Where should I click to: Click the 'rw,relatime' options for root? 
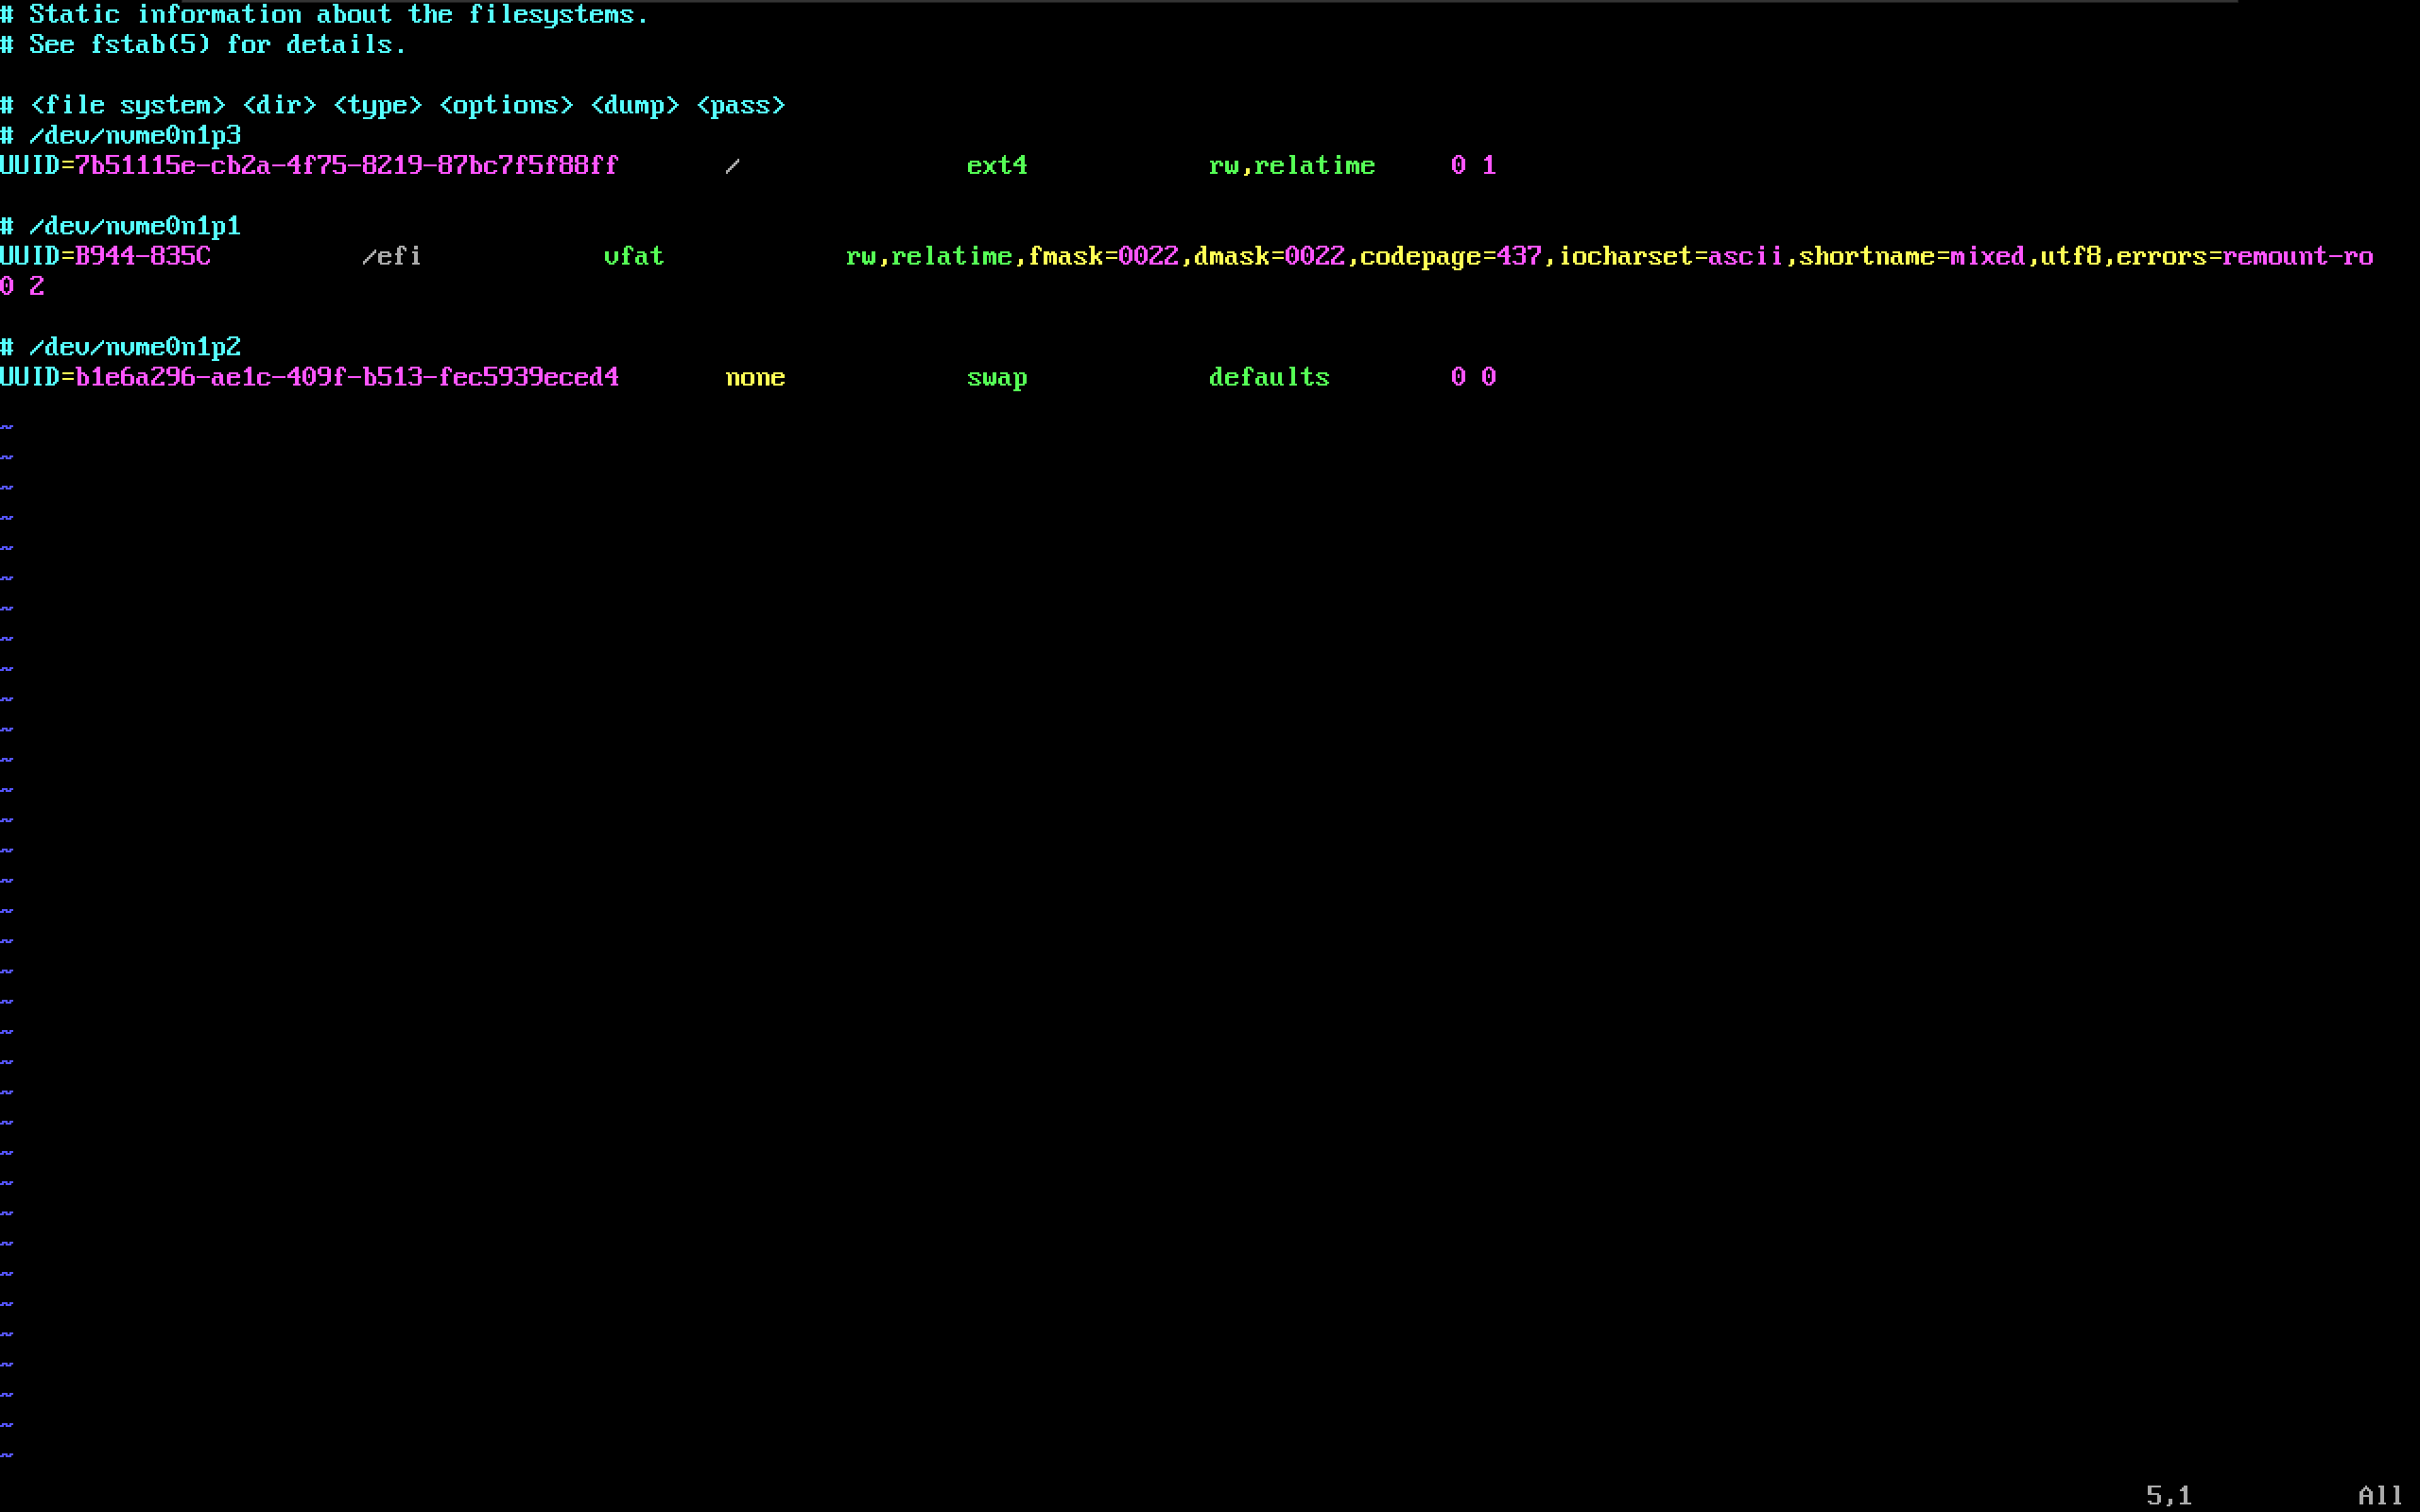1291,166
